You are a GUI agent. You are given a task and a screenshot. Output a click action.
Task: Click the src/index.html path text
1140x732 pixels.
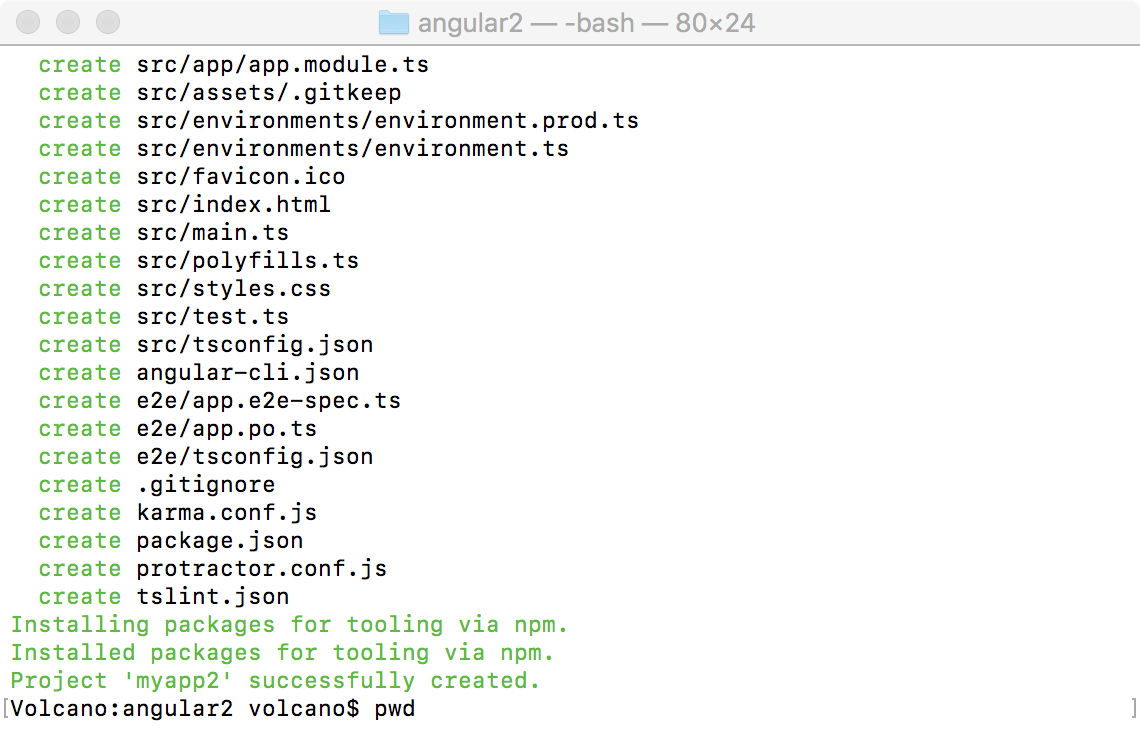pyautogui.click(x=233, y=205)
